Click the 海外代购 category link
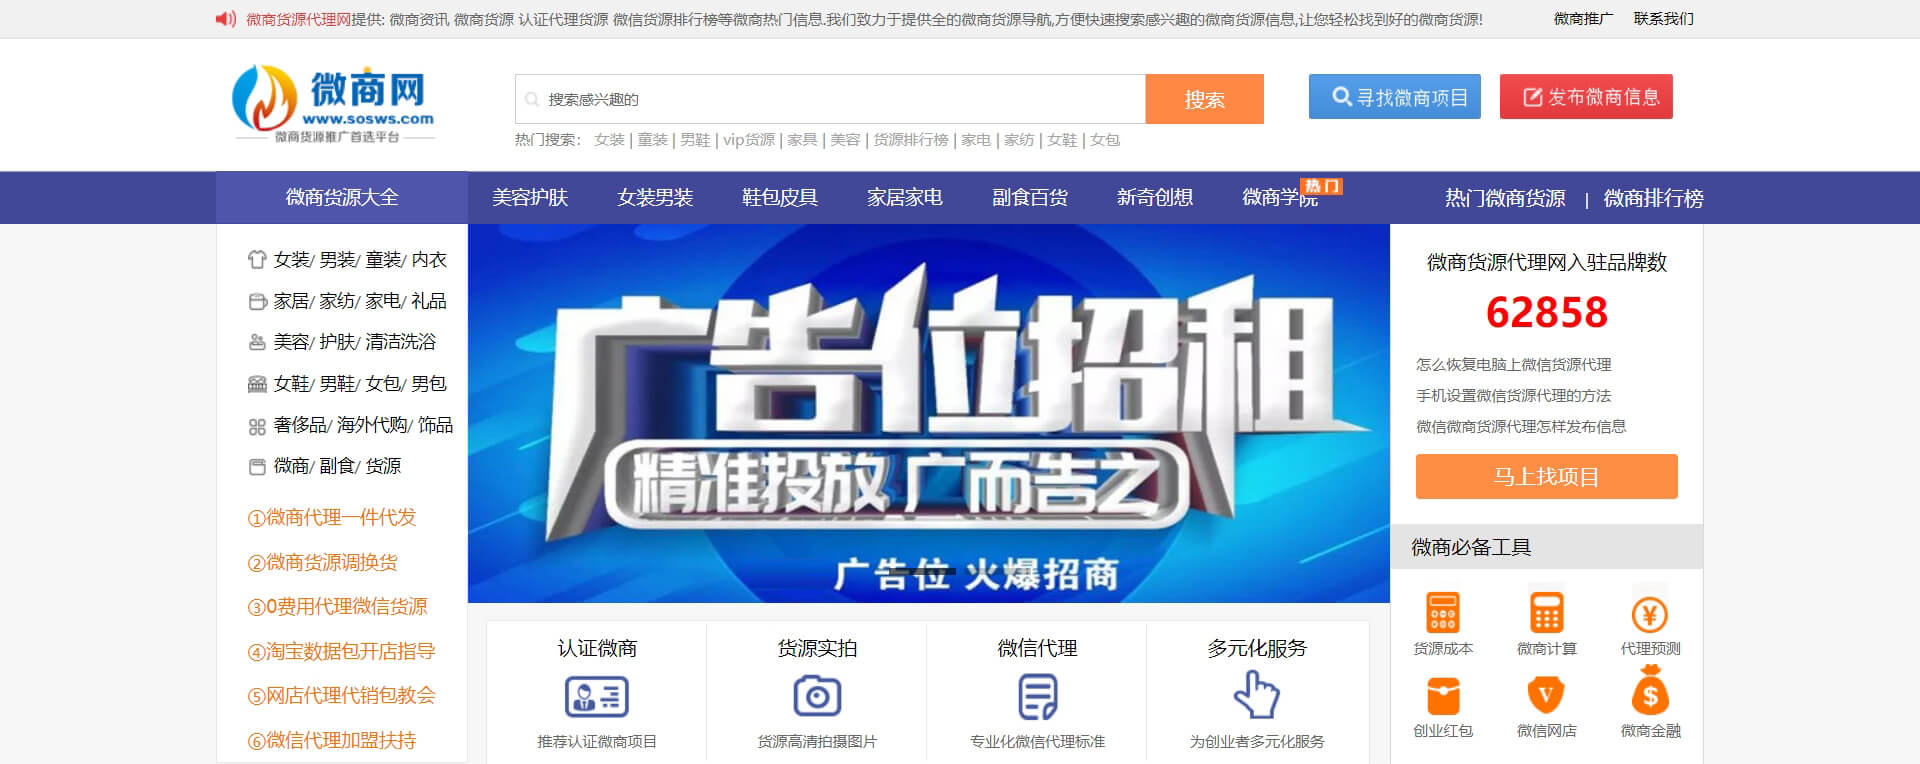The image size is (1920, 764). (x=371, y=425)
